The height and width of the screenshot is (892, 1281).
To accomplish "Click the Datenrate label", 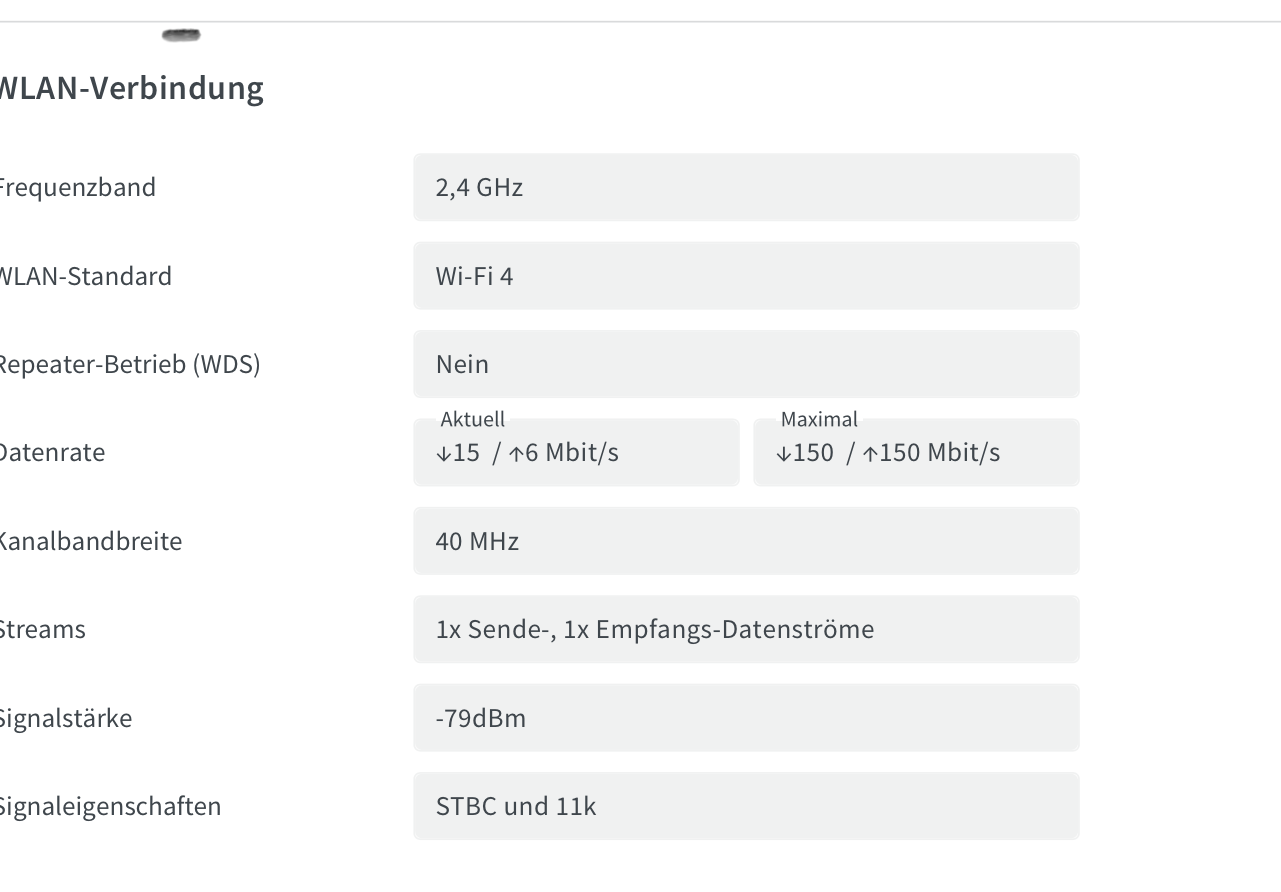I will [x=52, y=452].
